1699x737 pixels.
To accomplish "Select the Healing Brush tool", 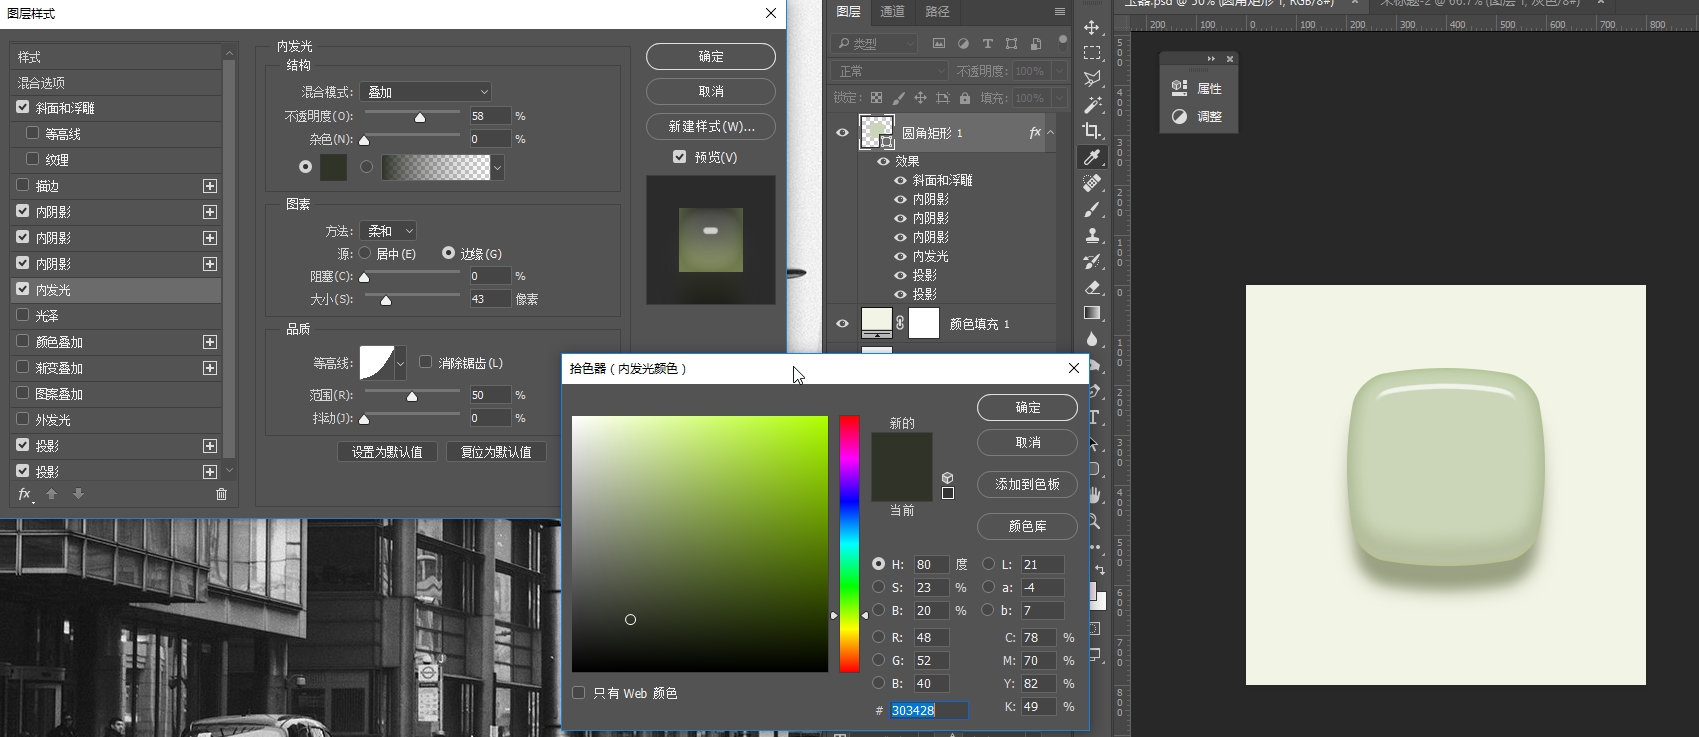I will [x=1092, y=183].
